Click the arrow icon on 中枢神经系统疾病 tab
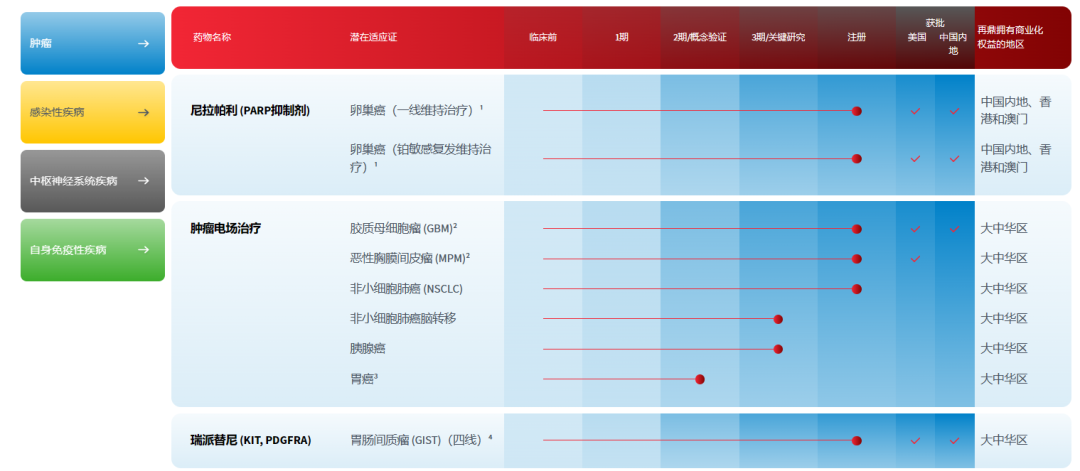Screen dimensions: 1080x471 pos(143,181)
